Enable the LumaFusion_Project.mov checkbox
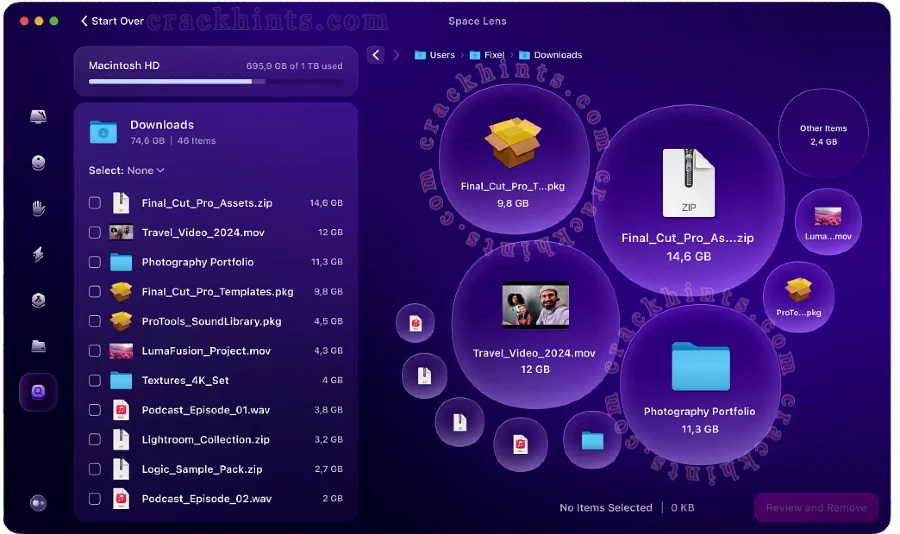The width and height of the screenshot is (900, 534). (x=95, y=351)
